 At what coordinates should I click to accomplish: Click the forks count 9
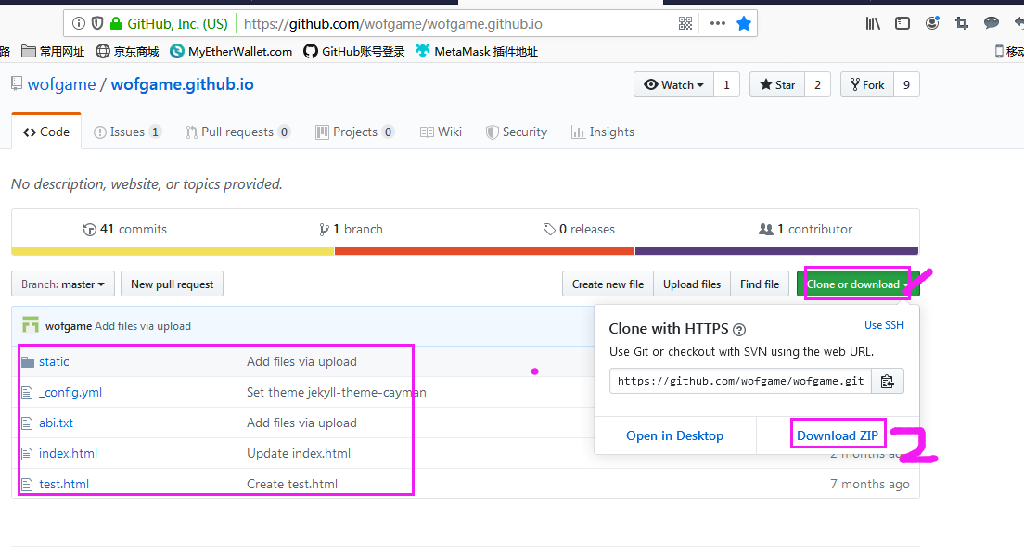pos(906,85)
